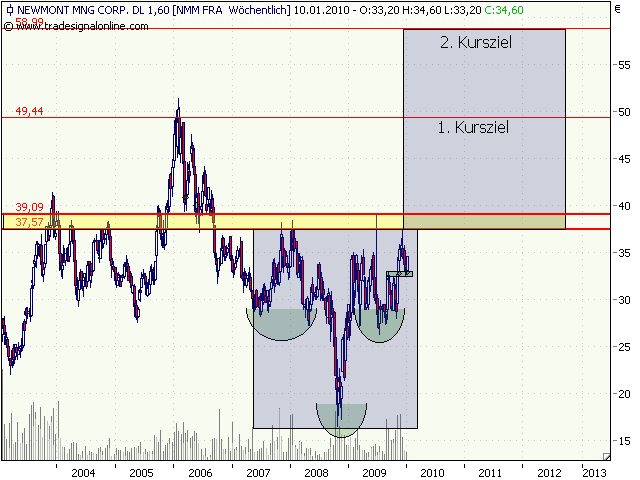Click the 45 tick on price axis
640x480 pixels.
[x=624, y=159]
